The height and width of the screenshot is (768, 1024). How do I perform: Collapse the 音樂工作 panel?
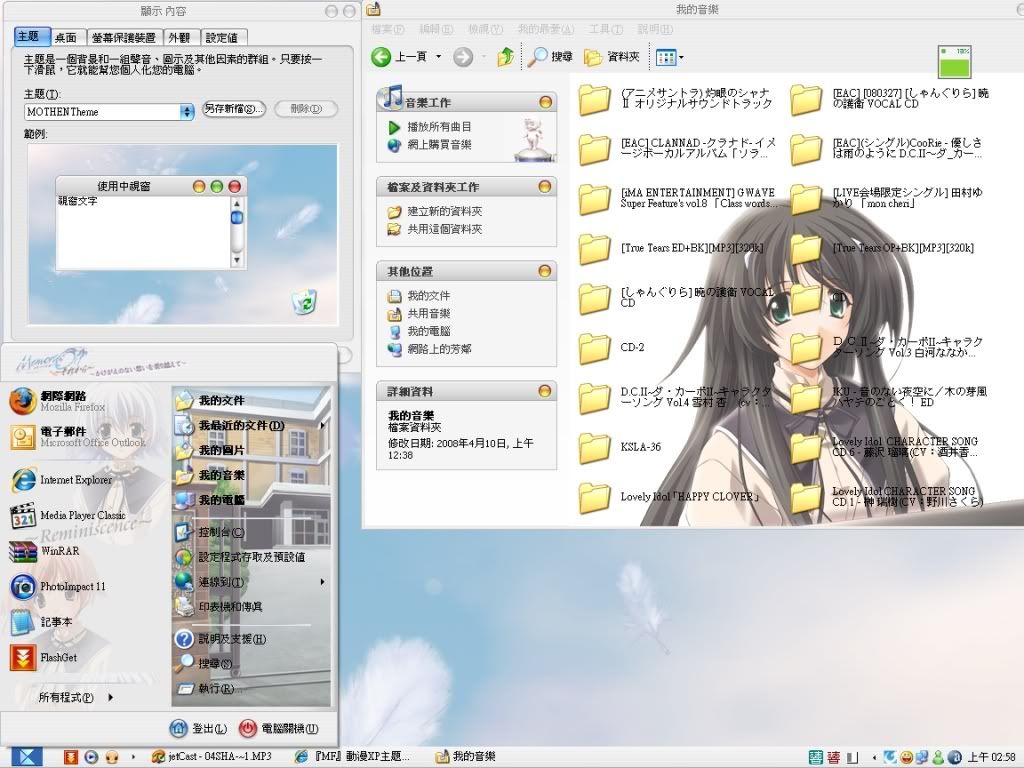click(545, 103)
